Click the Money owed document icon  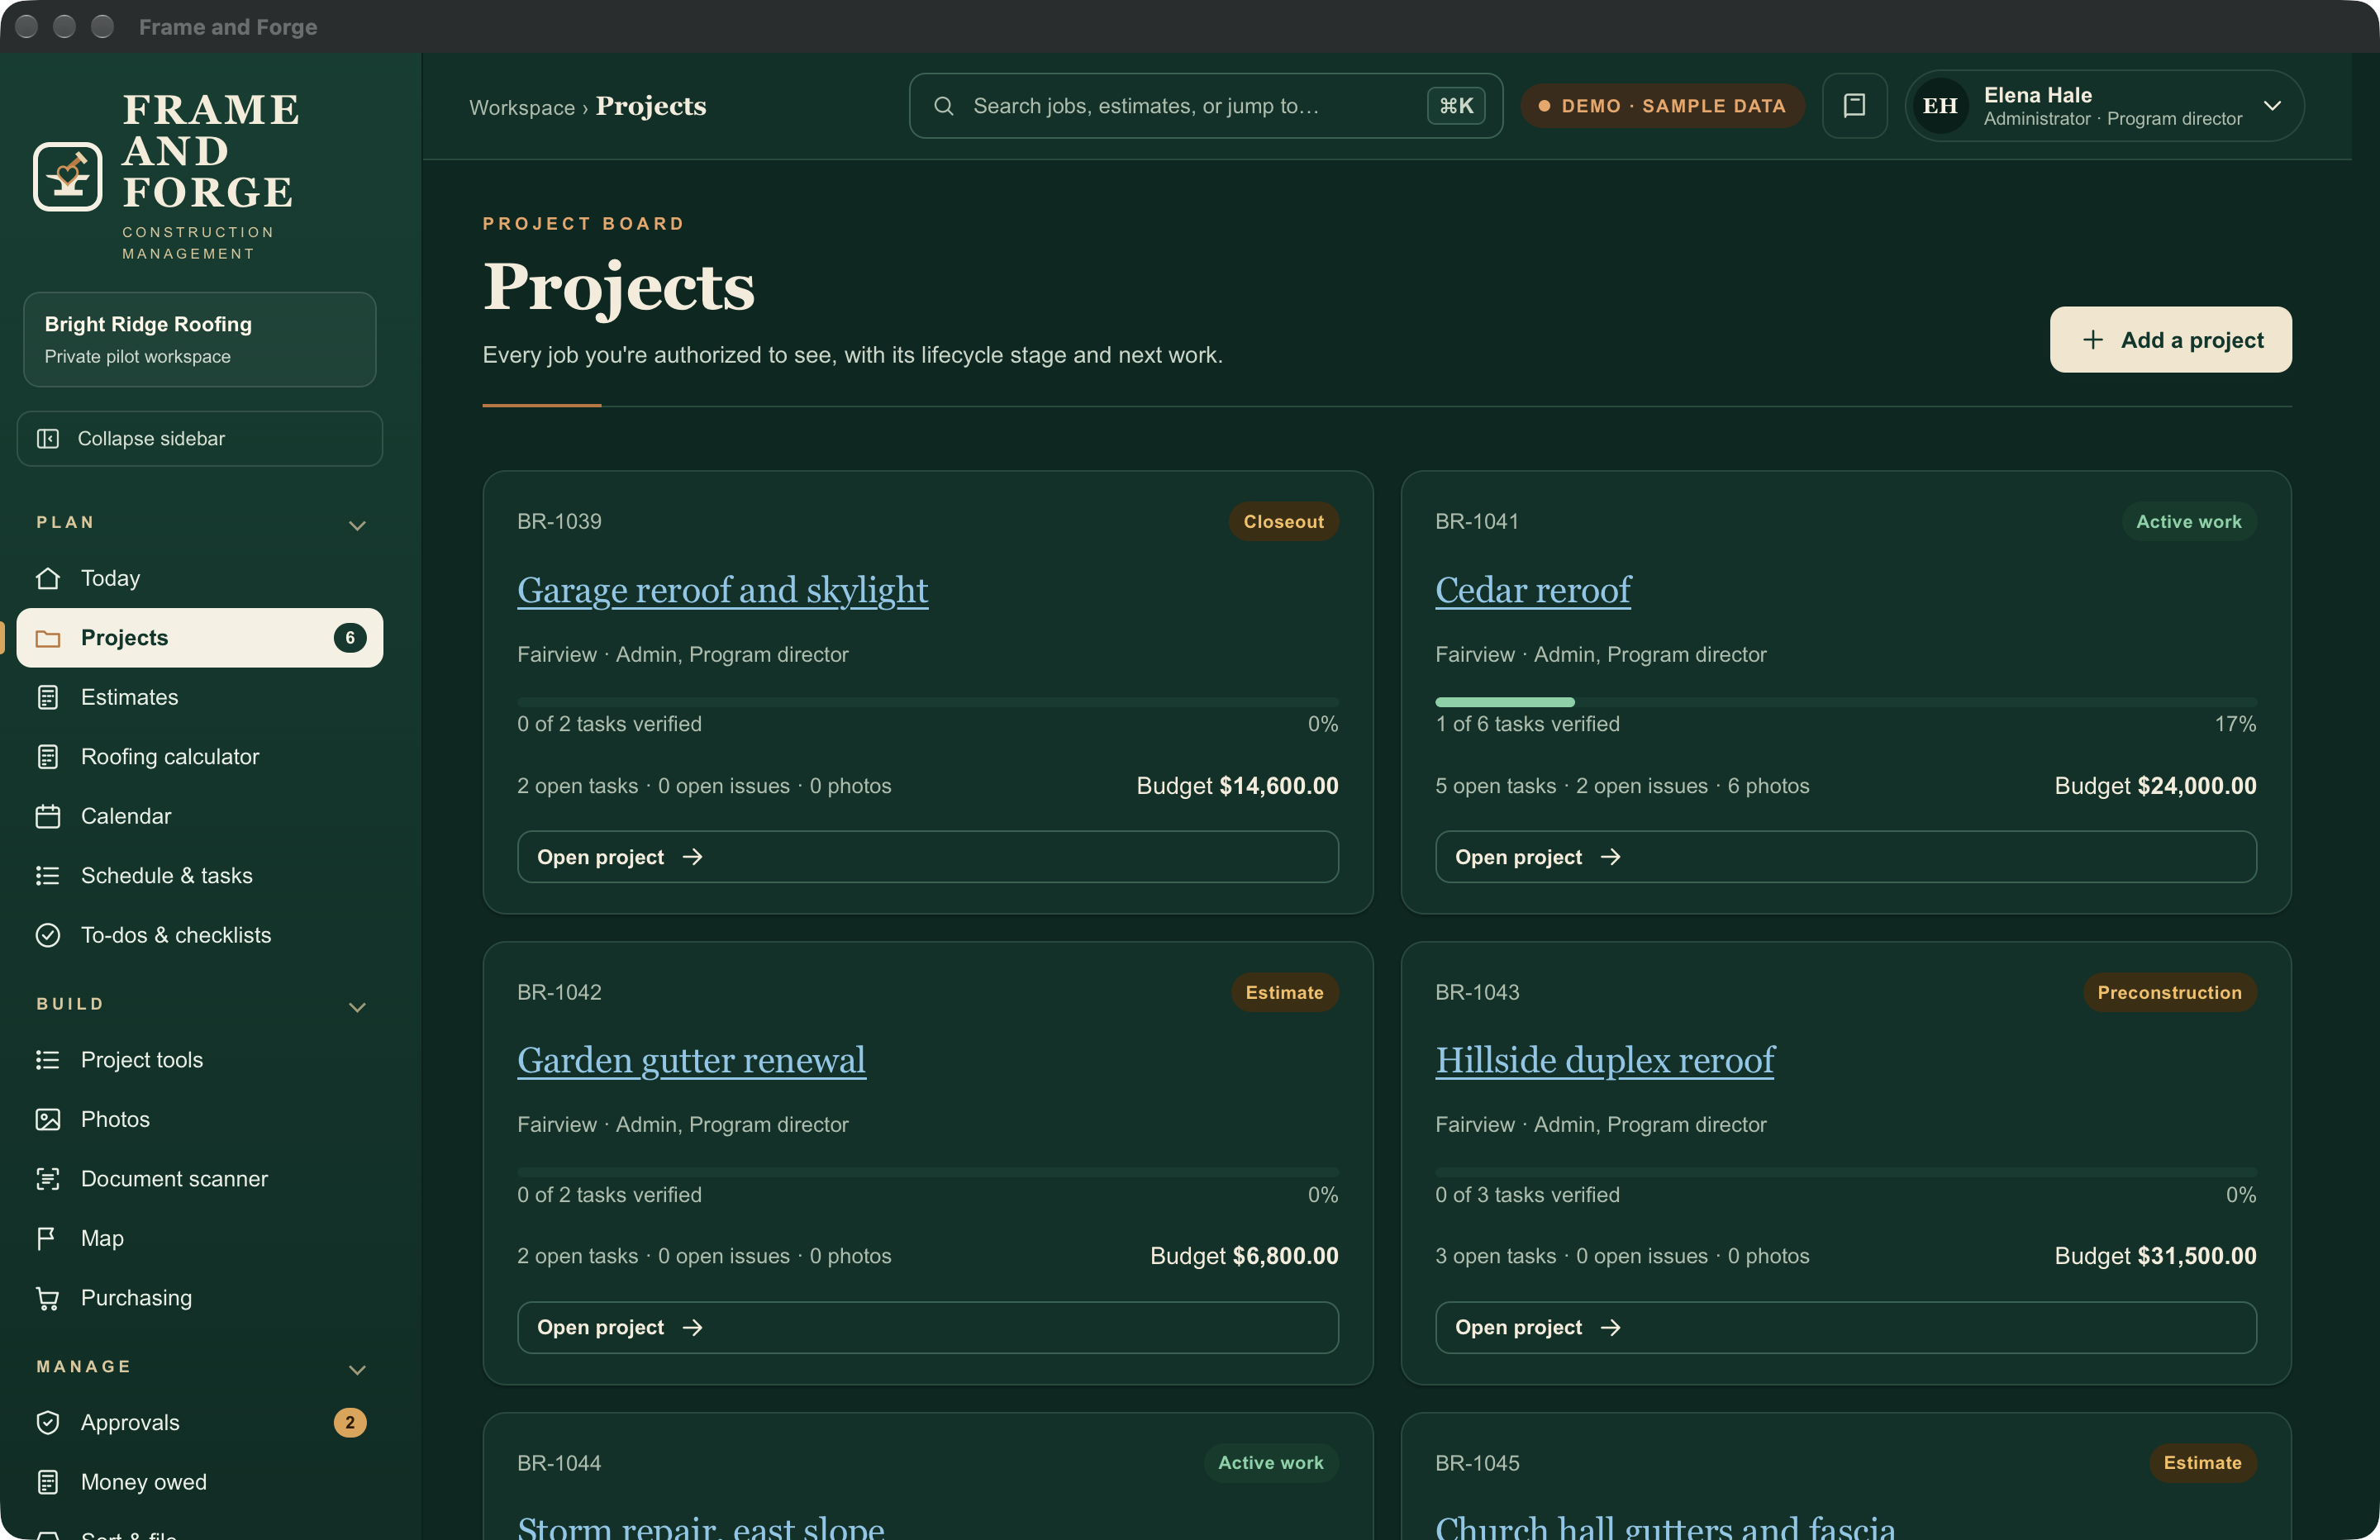click(x=48, y=1482)
